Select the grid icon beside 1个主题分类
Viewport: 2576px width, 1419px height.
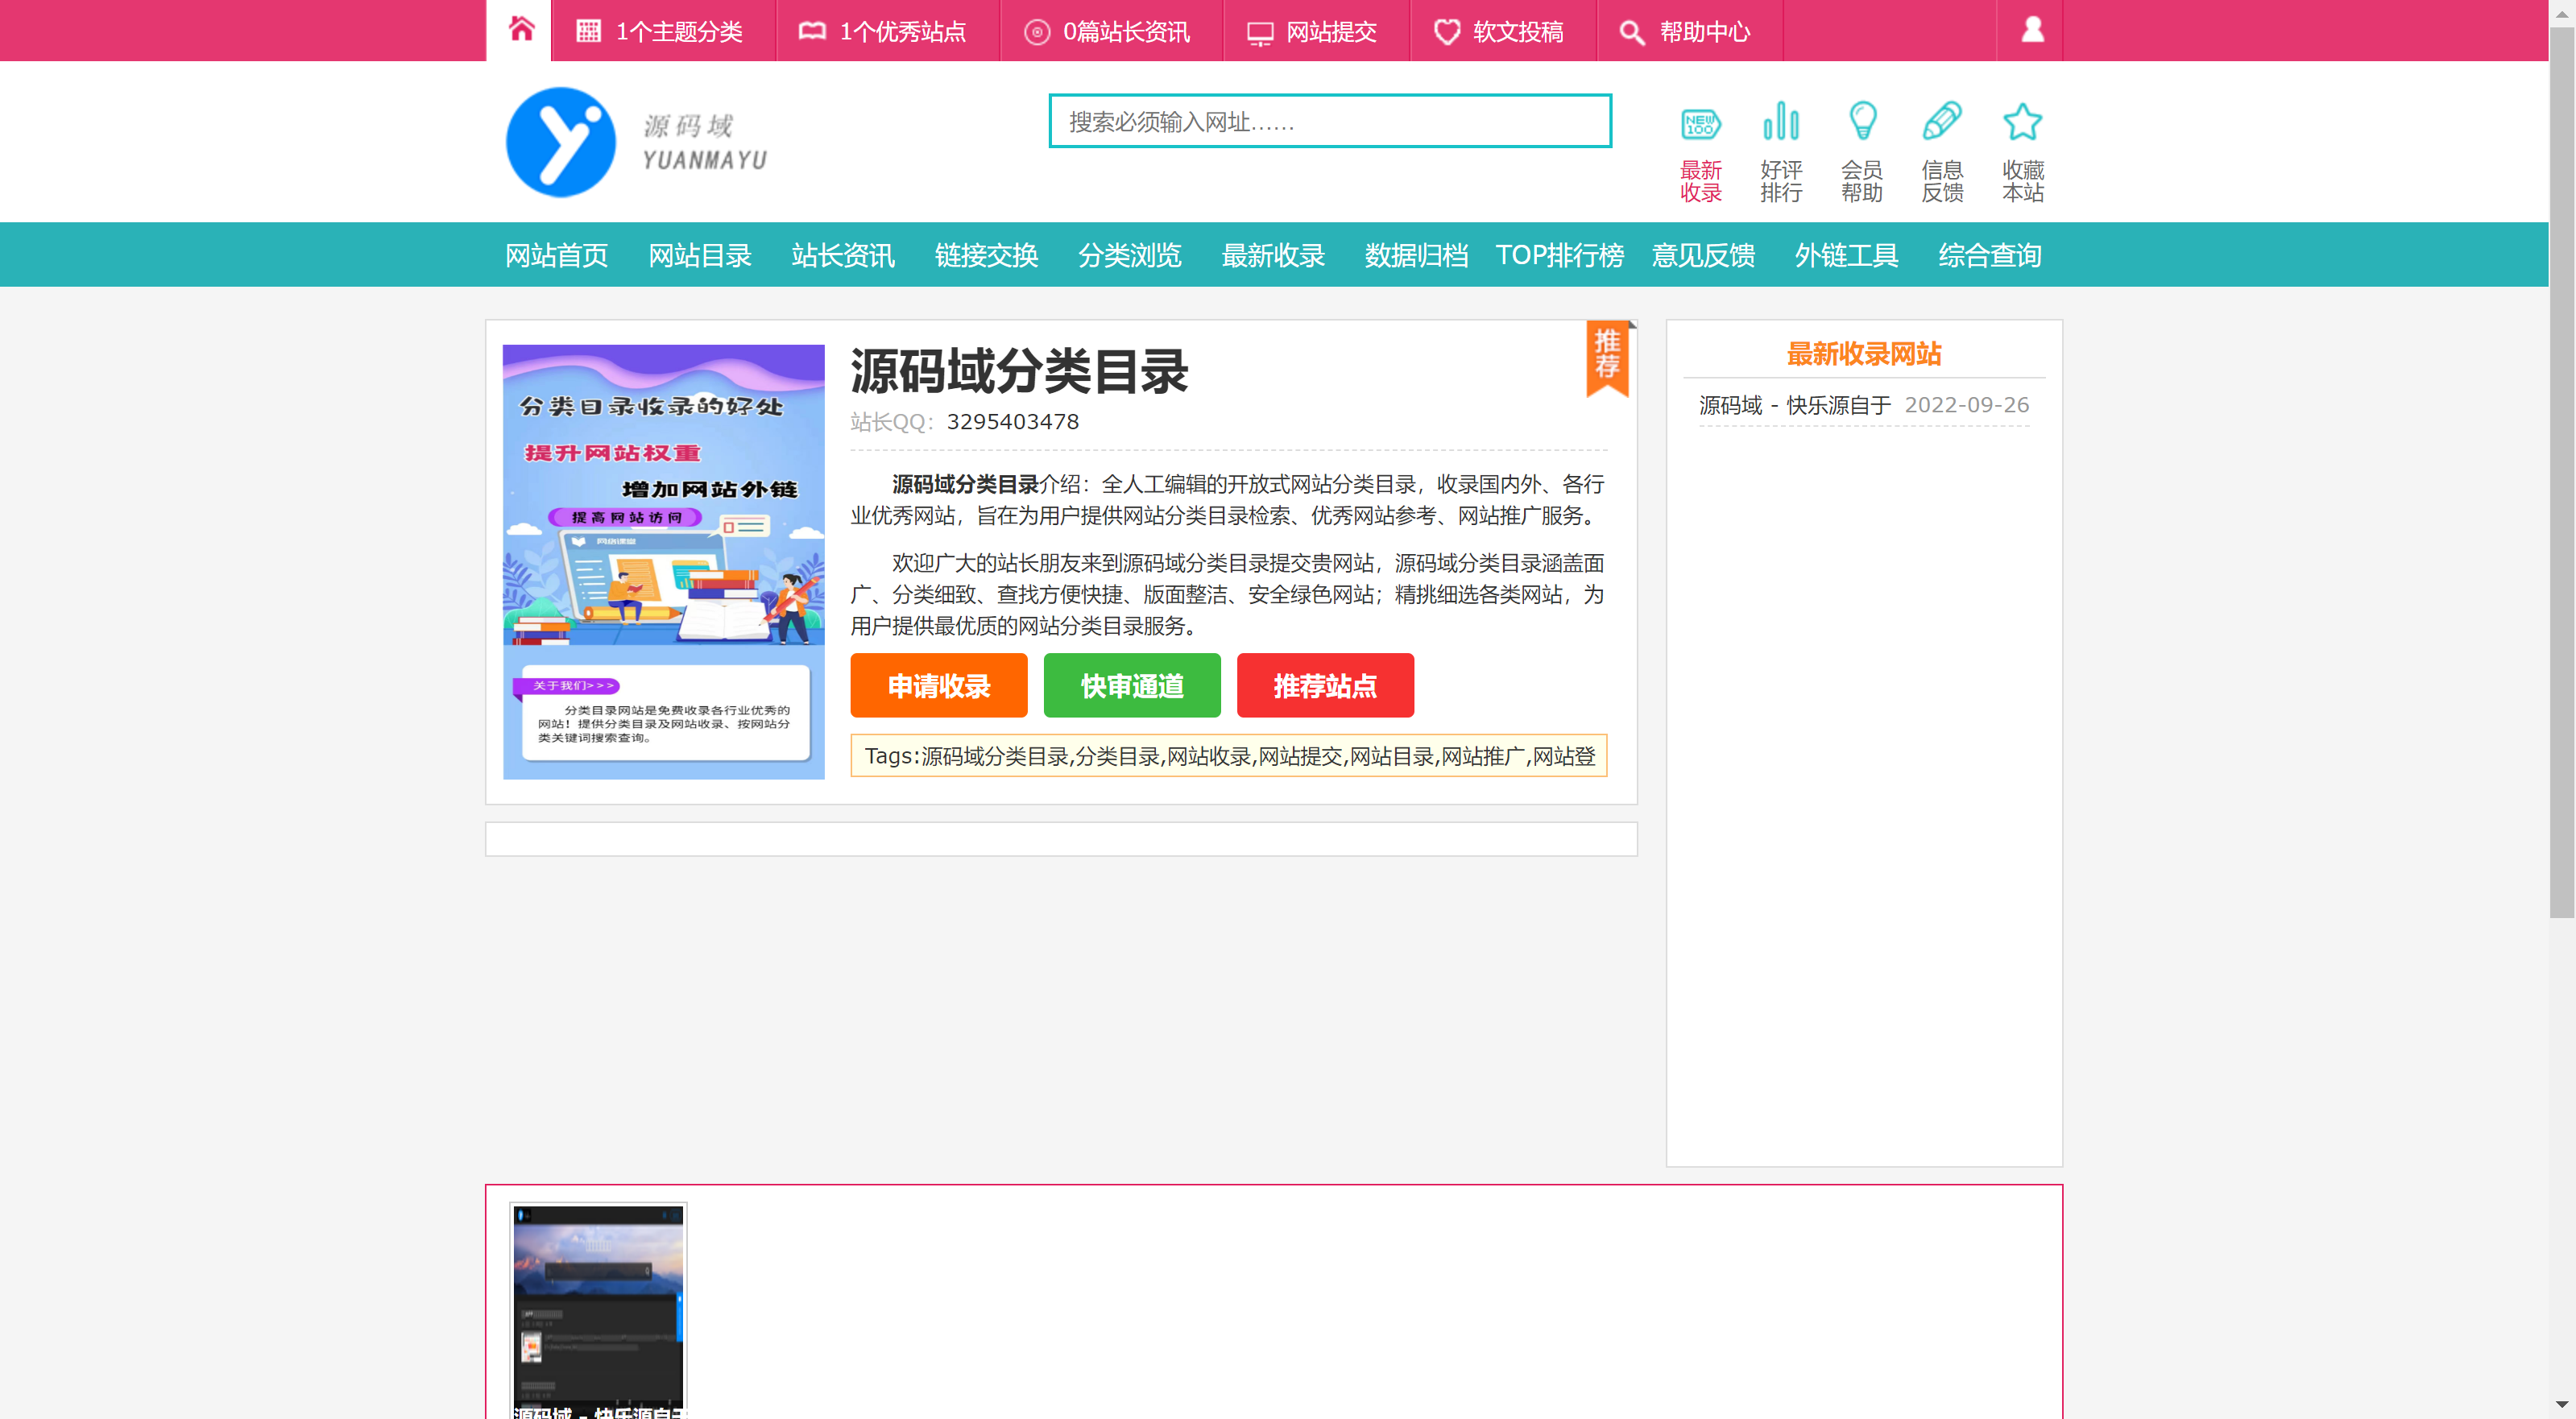coord(588,30)
